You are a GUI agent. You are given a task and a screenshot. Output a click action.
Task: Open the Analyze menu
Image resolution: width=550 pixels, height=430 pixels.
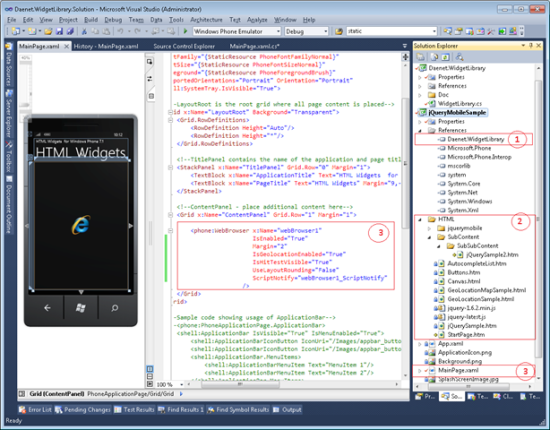(x=257, y=20)
